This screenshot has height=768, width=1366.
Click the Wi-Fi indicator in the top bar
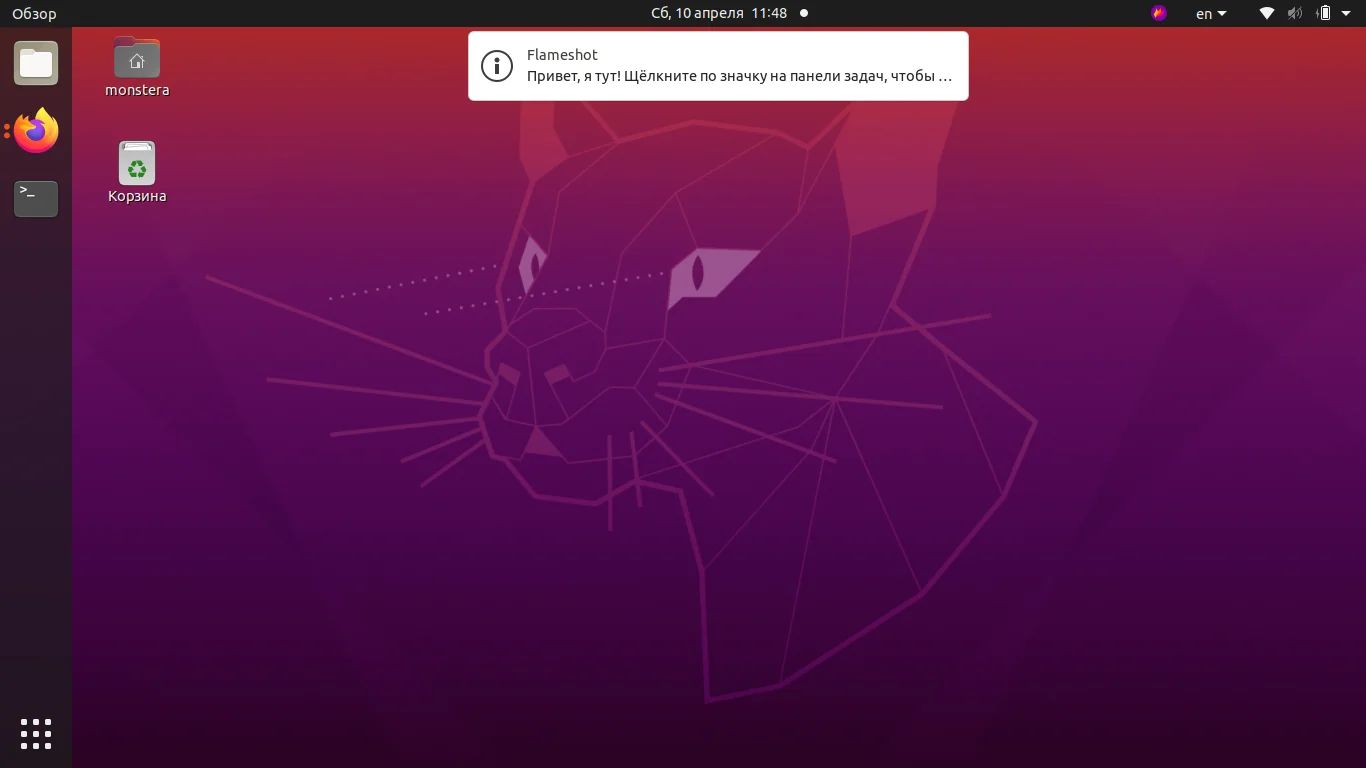point(1266,13)
